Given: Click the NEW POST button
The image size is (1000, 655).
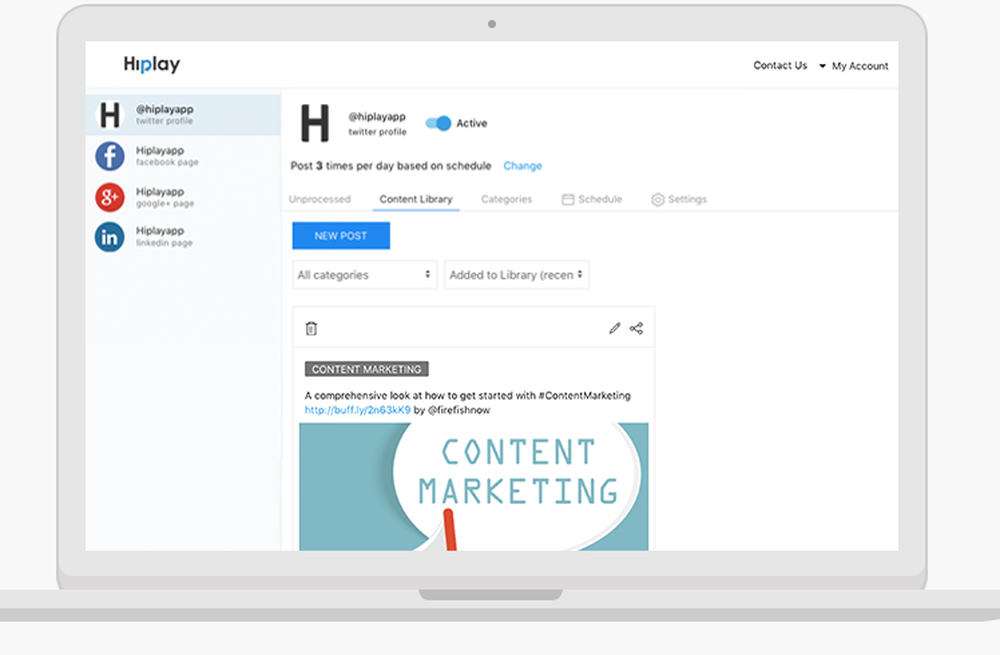Looking at the screenshot, I should (341, 235).
